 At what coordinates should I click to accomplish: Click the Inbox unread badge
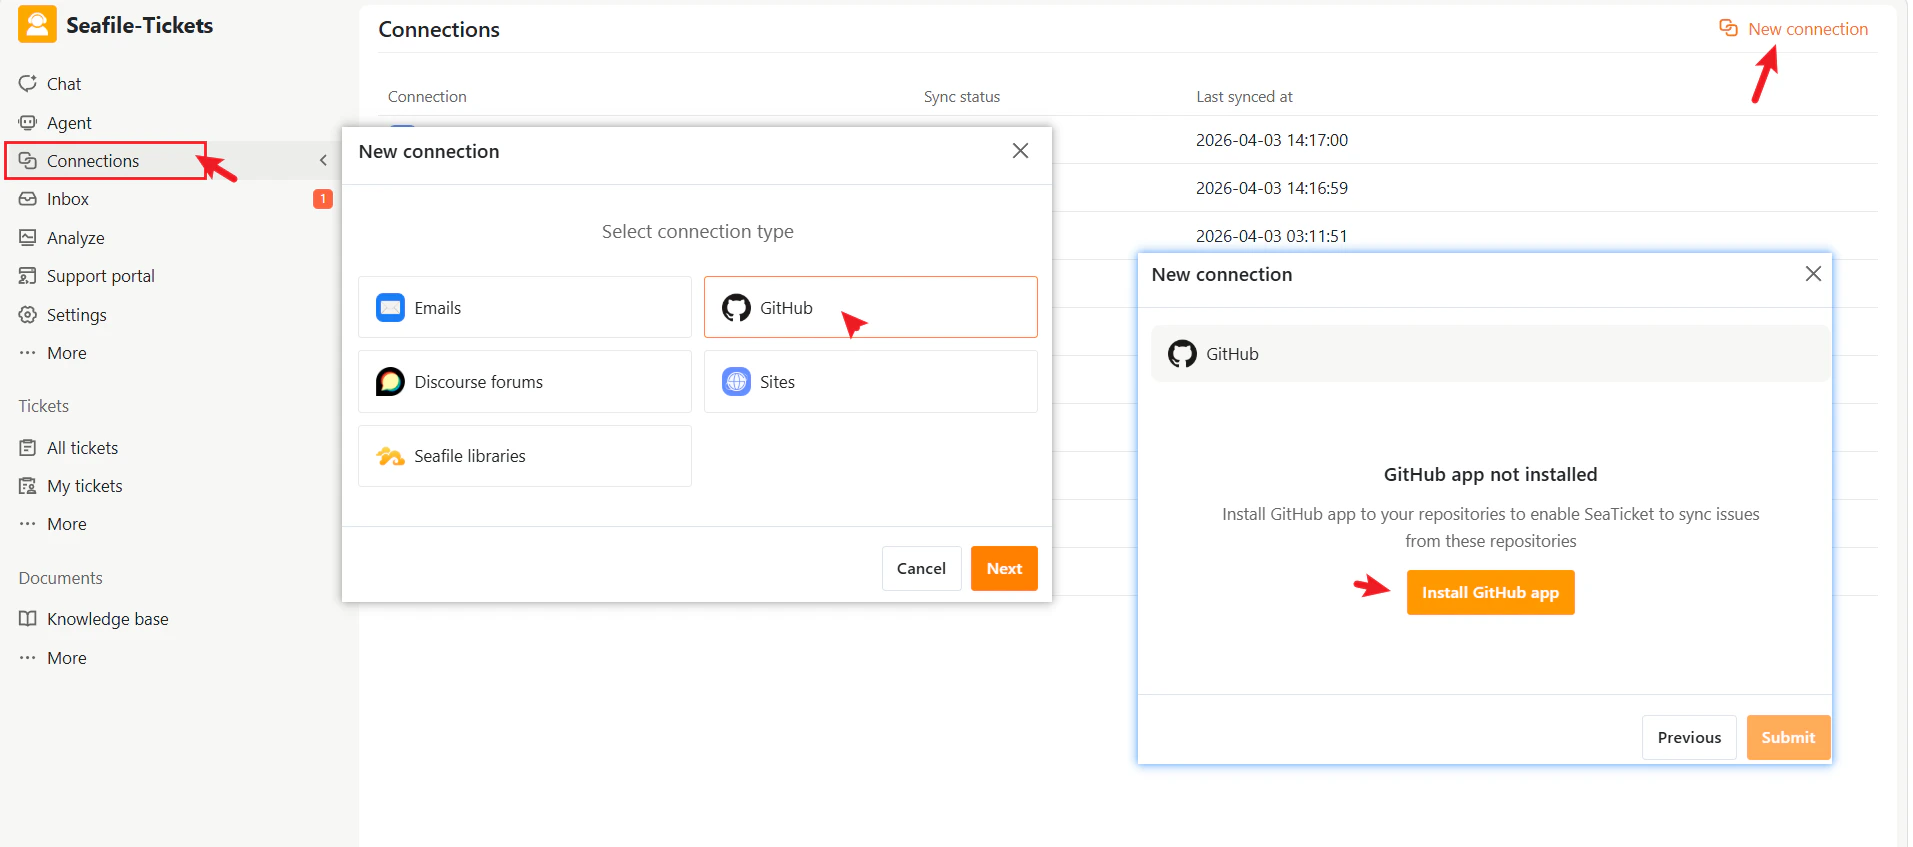(323, 199)
